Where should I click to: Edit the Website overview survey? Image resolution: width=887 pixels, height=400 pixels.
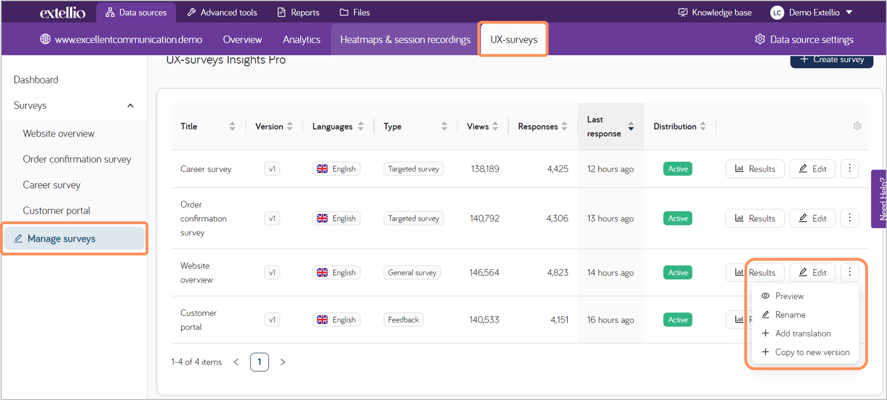[x=812, y=272]
